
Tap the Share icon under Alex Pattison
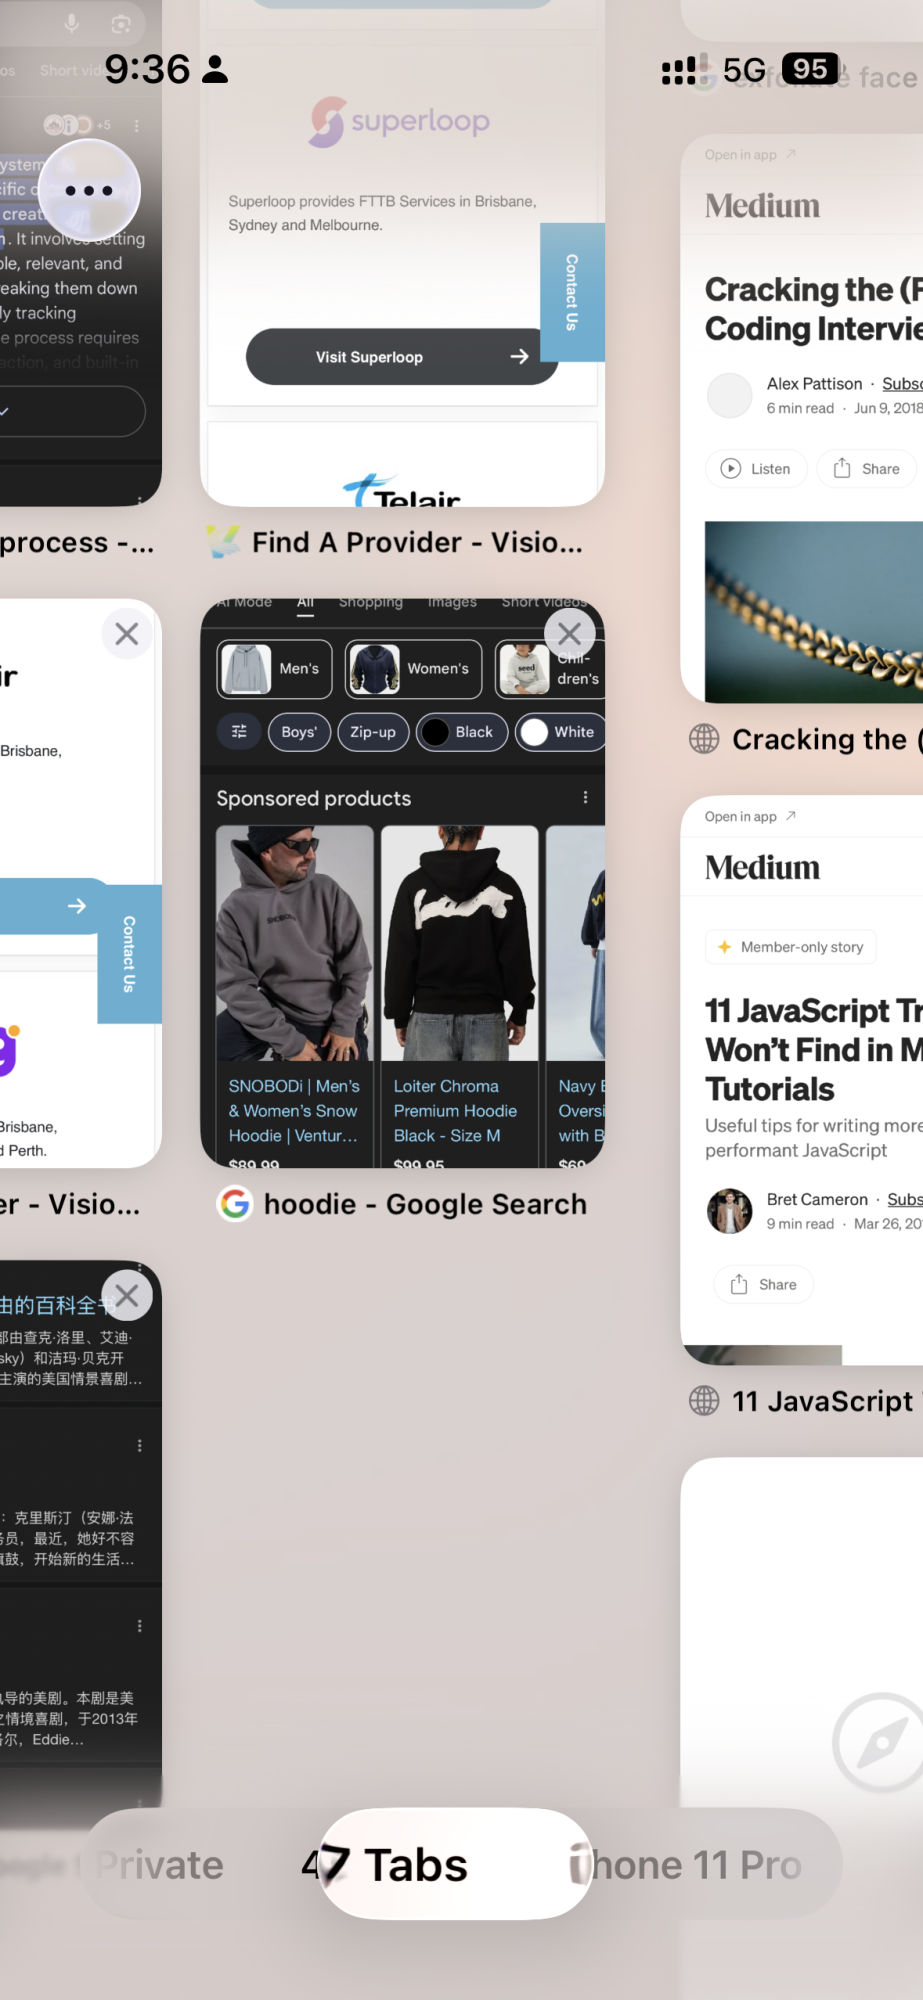[842, 468]
